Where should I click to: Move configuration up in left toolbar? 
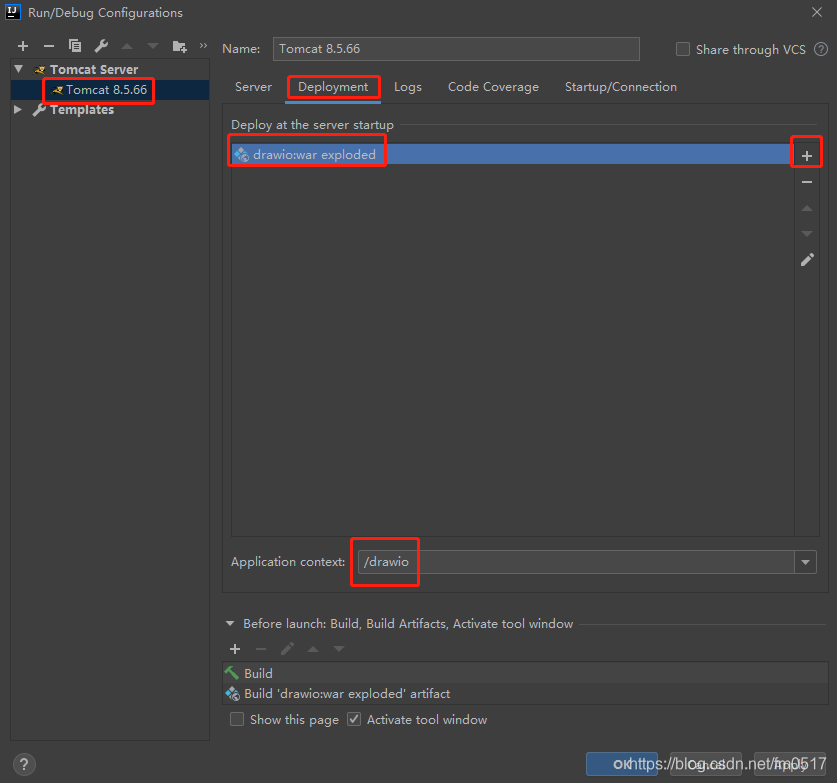click(x=127, y=46)
